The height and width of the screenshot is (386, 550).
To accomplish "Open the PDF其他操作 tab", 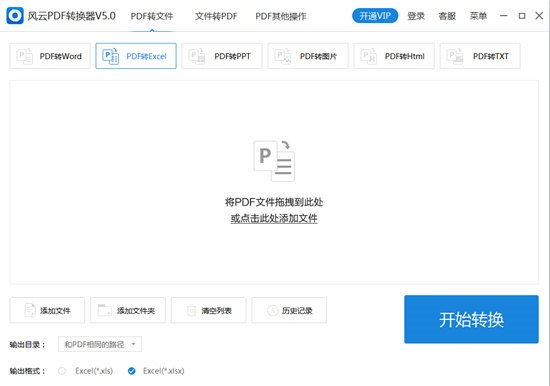I will 281,16.
